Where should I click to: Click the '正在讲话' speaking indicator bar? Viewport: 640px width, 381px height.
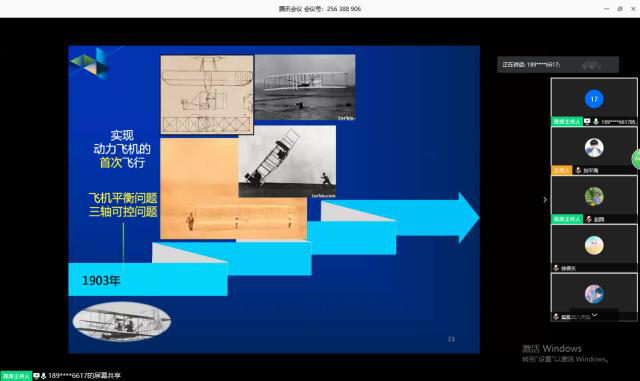point(558,65)
